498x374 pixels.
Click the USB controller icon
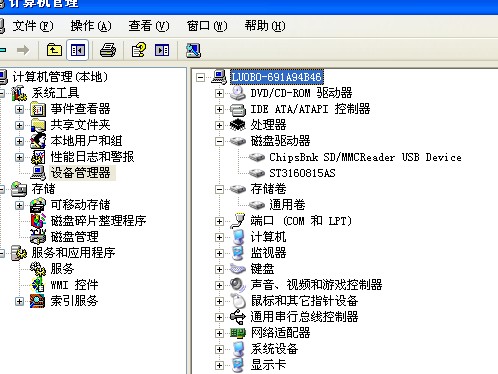pyautogui.click(x=238, y=317)
